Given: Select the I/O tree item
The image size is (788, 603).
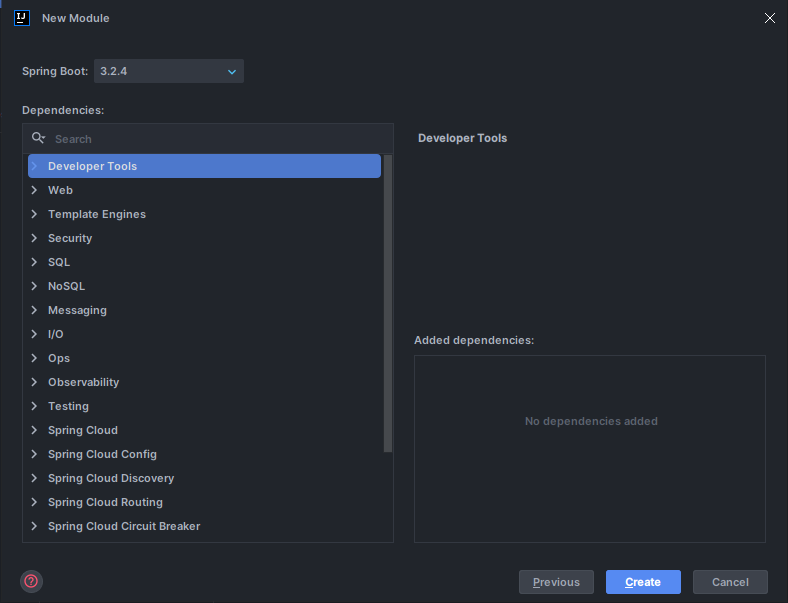Looking at the screenshot, I should coord(55,334).
